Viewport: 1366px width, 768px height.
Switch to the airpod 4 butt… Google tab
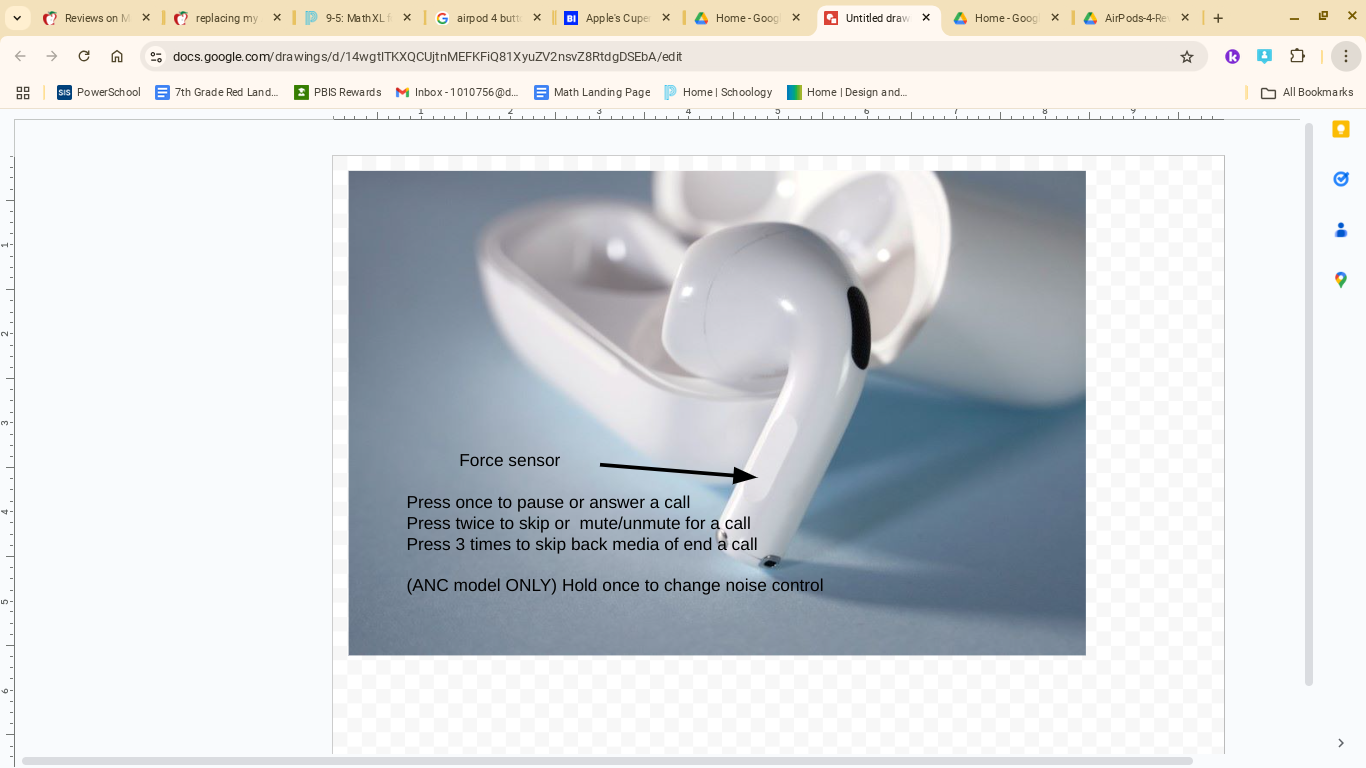tap(488, 18)
